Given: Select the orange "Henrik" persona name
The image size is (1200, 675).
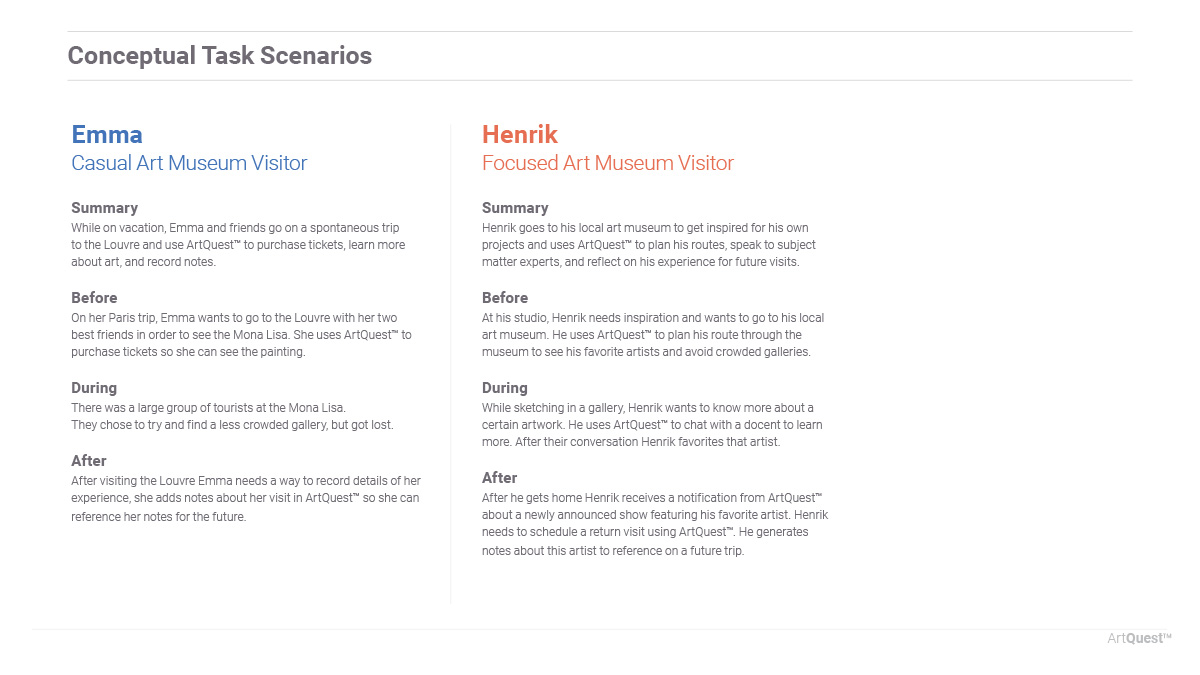Looking at the screenshot, I should (519, 134).
